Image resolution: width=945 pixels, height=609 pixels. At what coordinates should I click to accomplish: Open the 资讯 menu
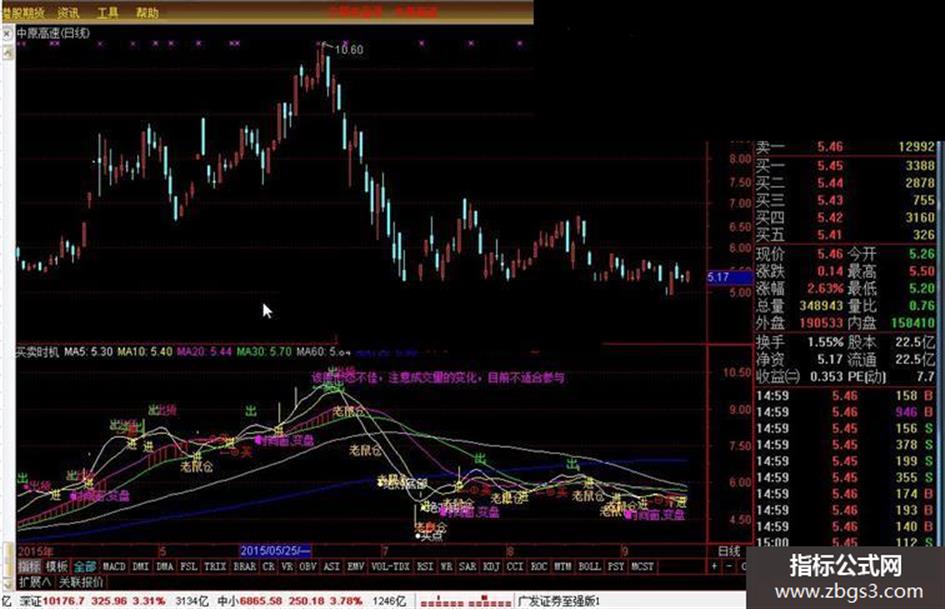pyautogui.click(x=69, y=12)
